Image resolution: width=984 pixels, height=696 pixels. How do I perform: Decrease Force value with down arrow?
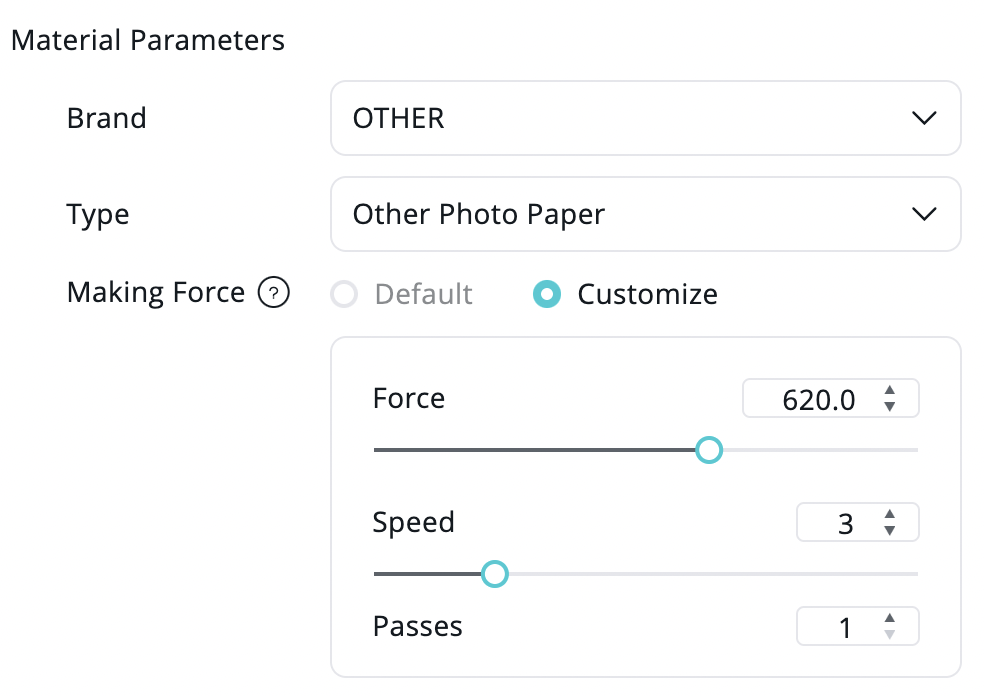(x=890, y=408)
